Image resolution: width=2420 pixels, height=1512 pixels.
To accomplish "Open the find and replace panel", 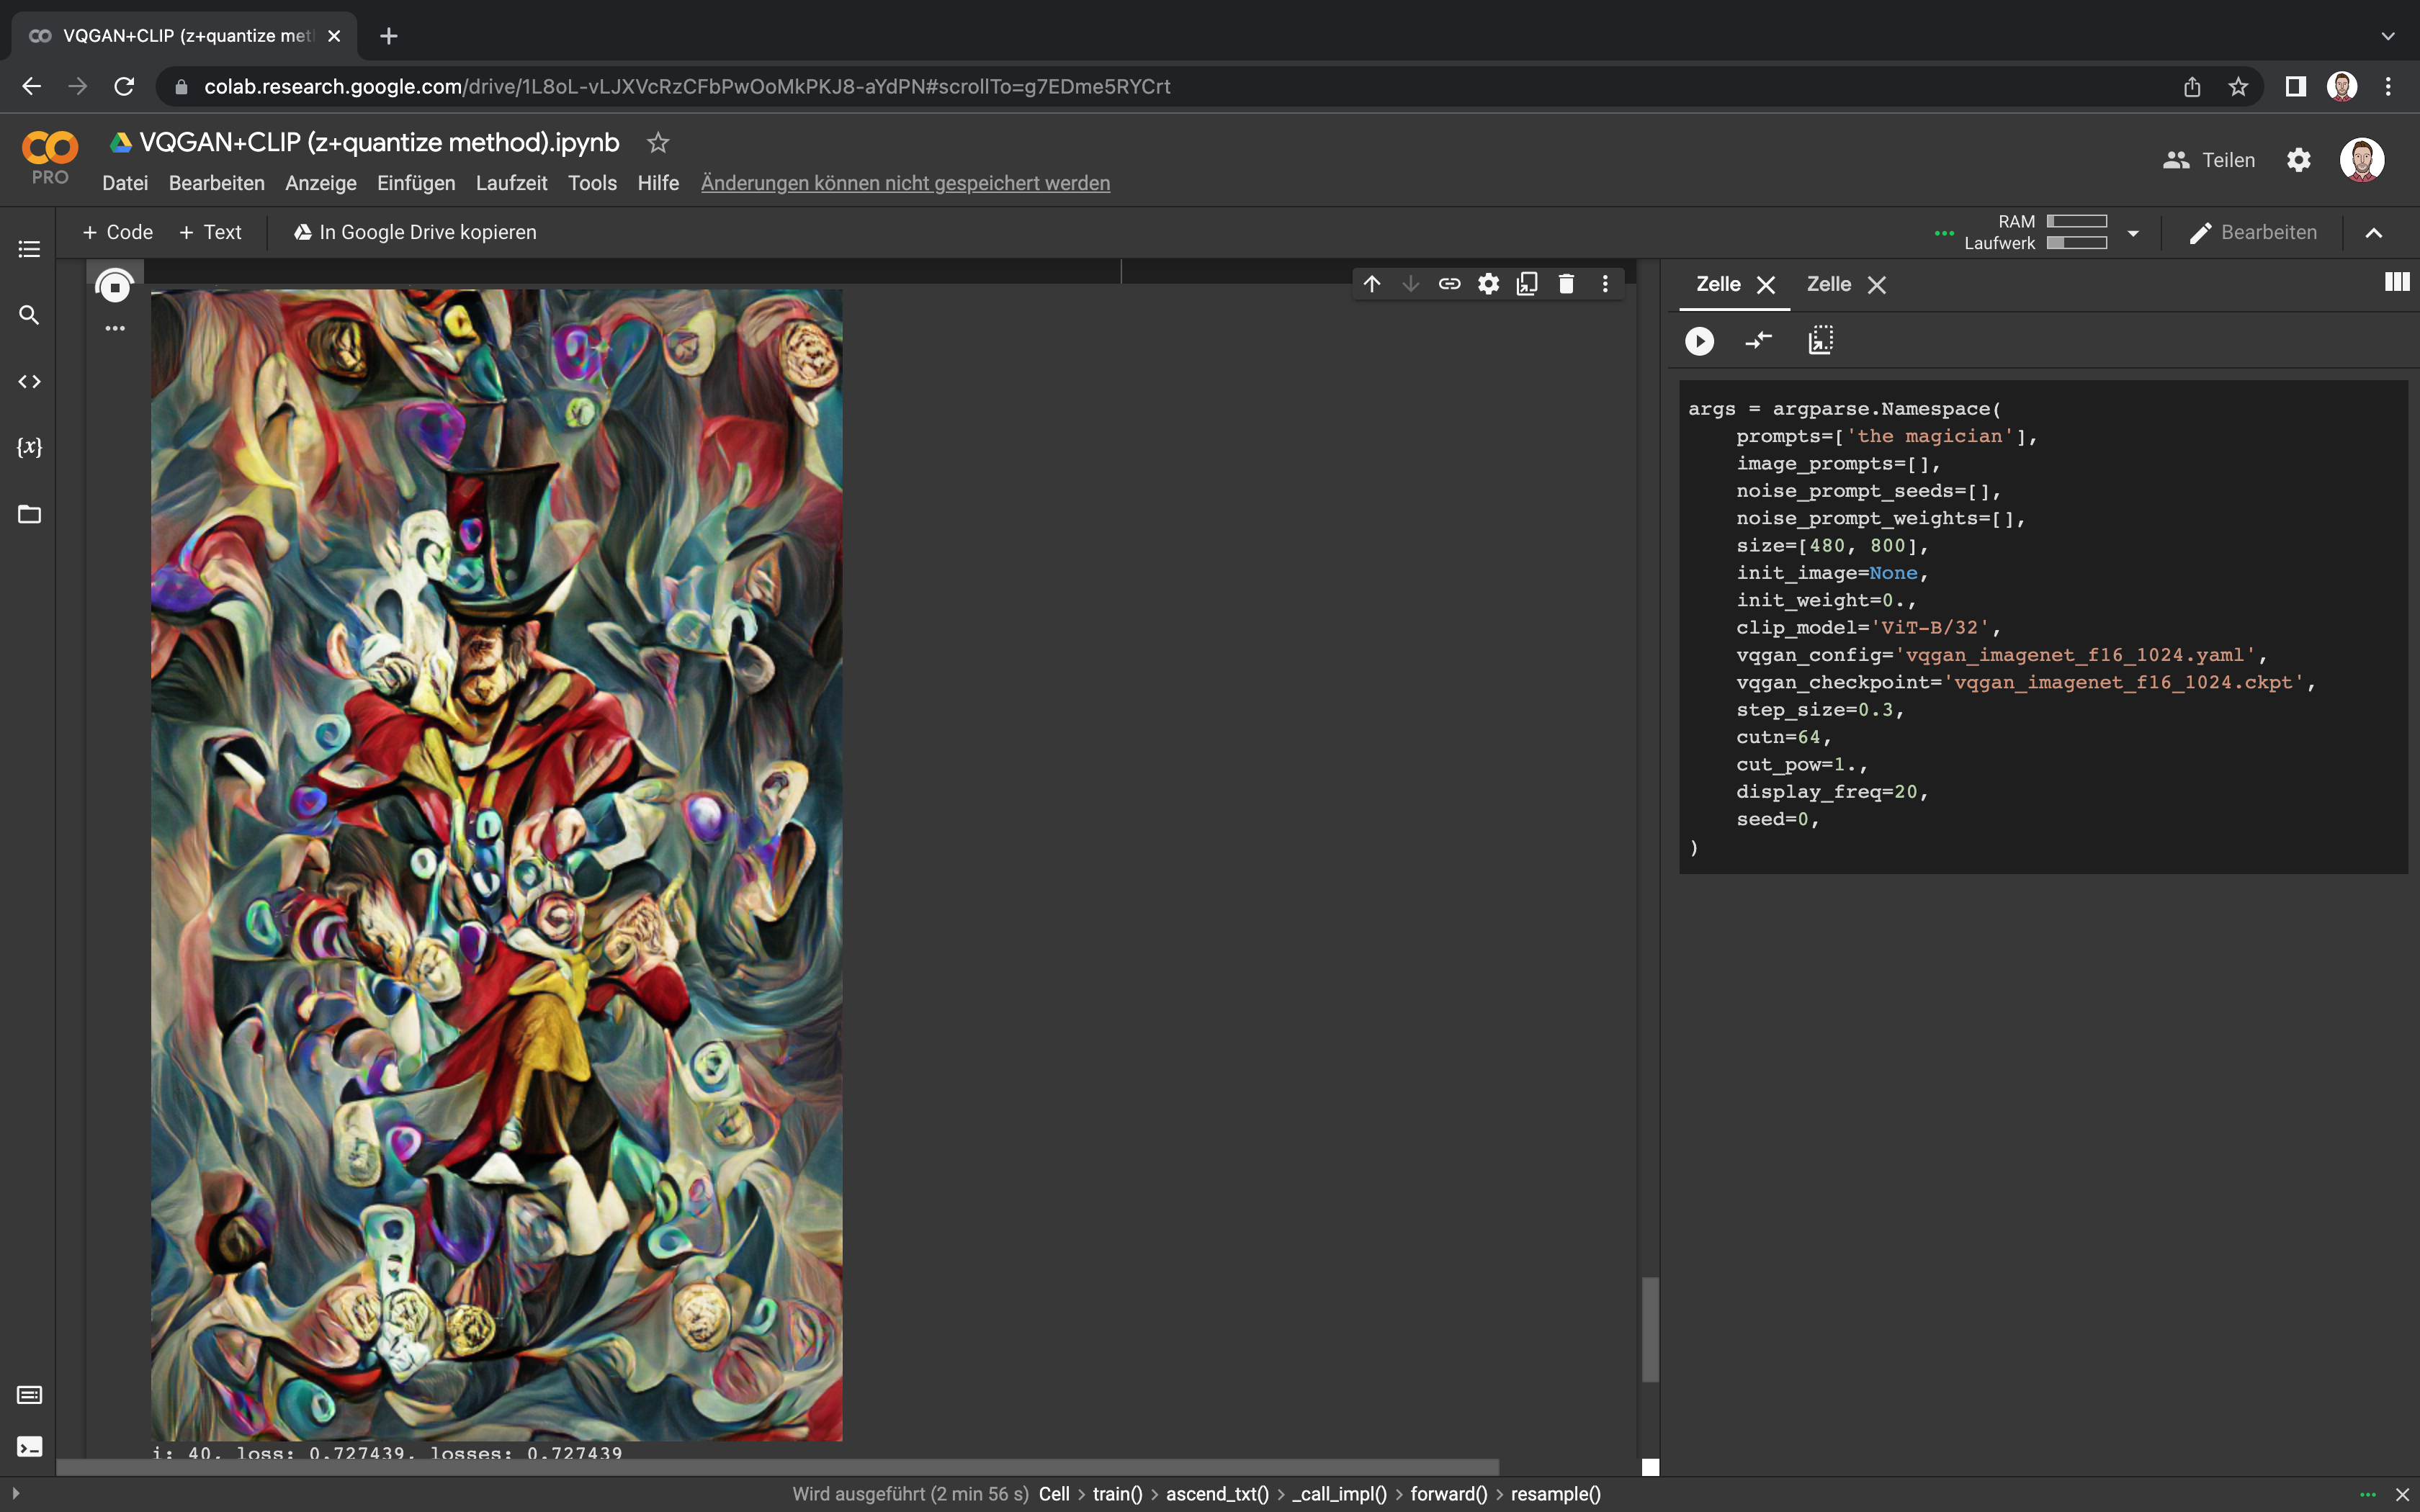I will (29, 315).
